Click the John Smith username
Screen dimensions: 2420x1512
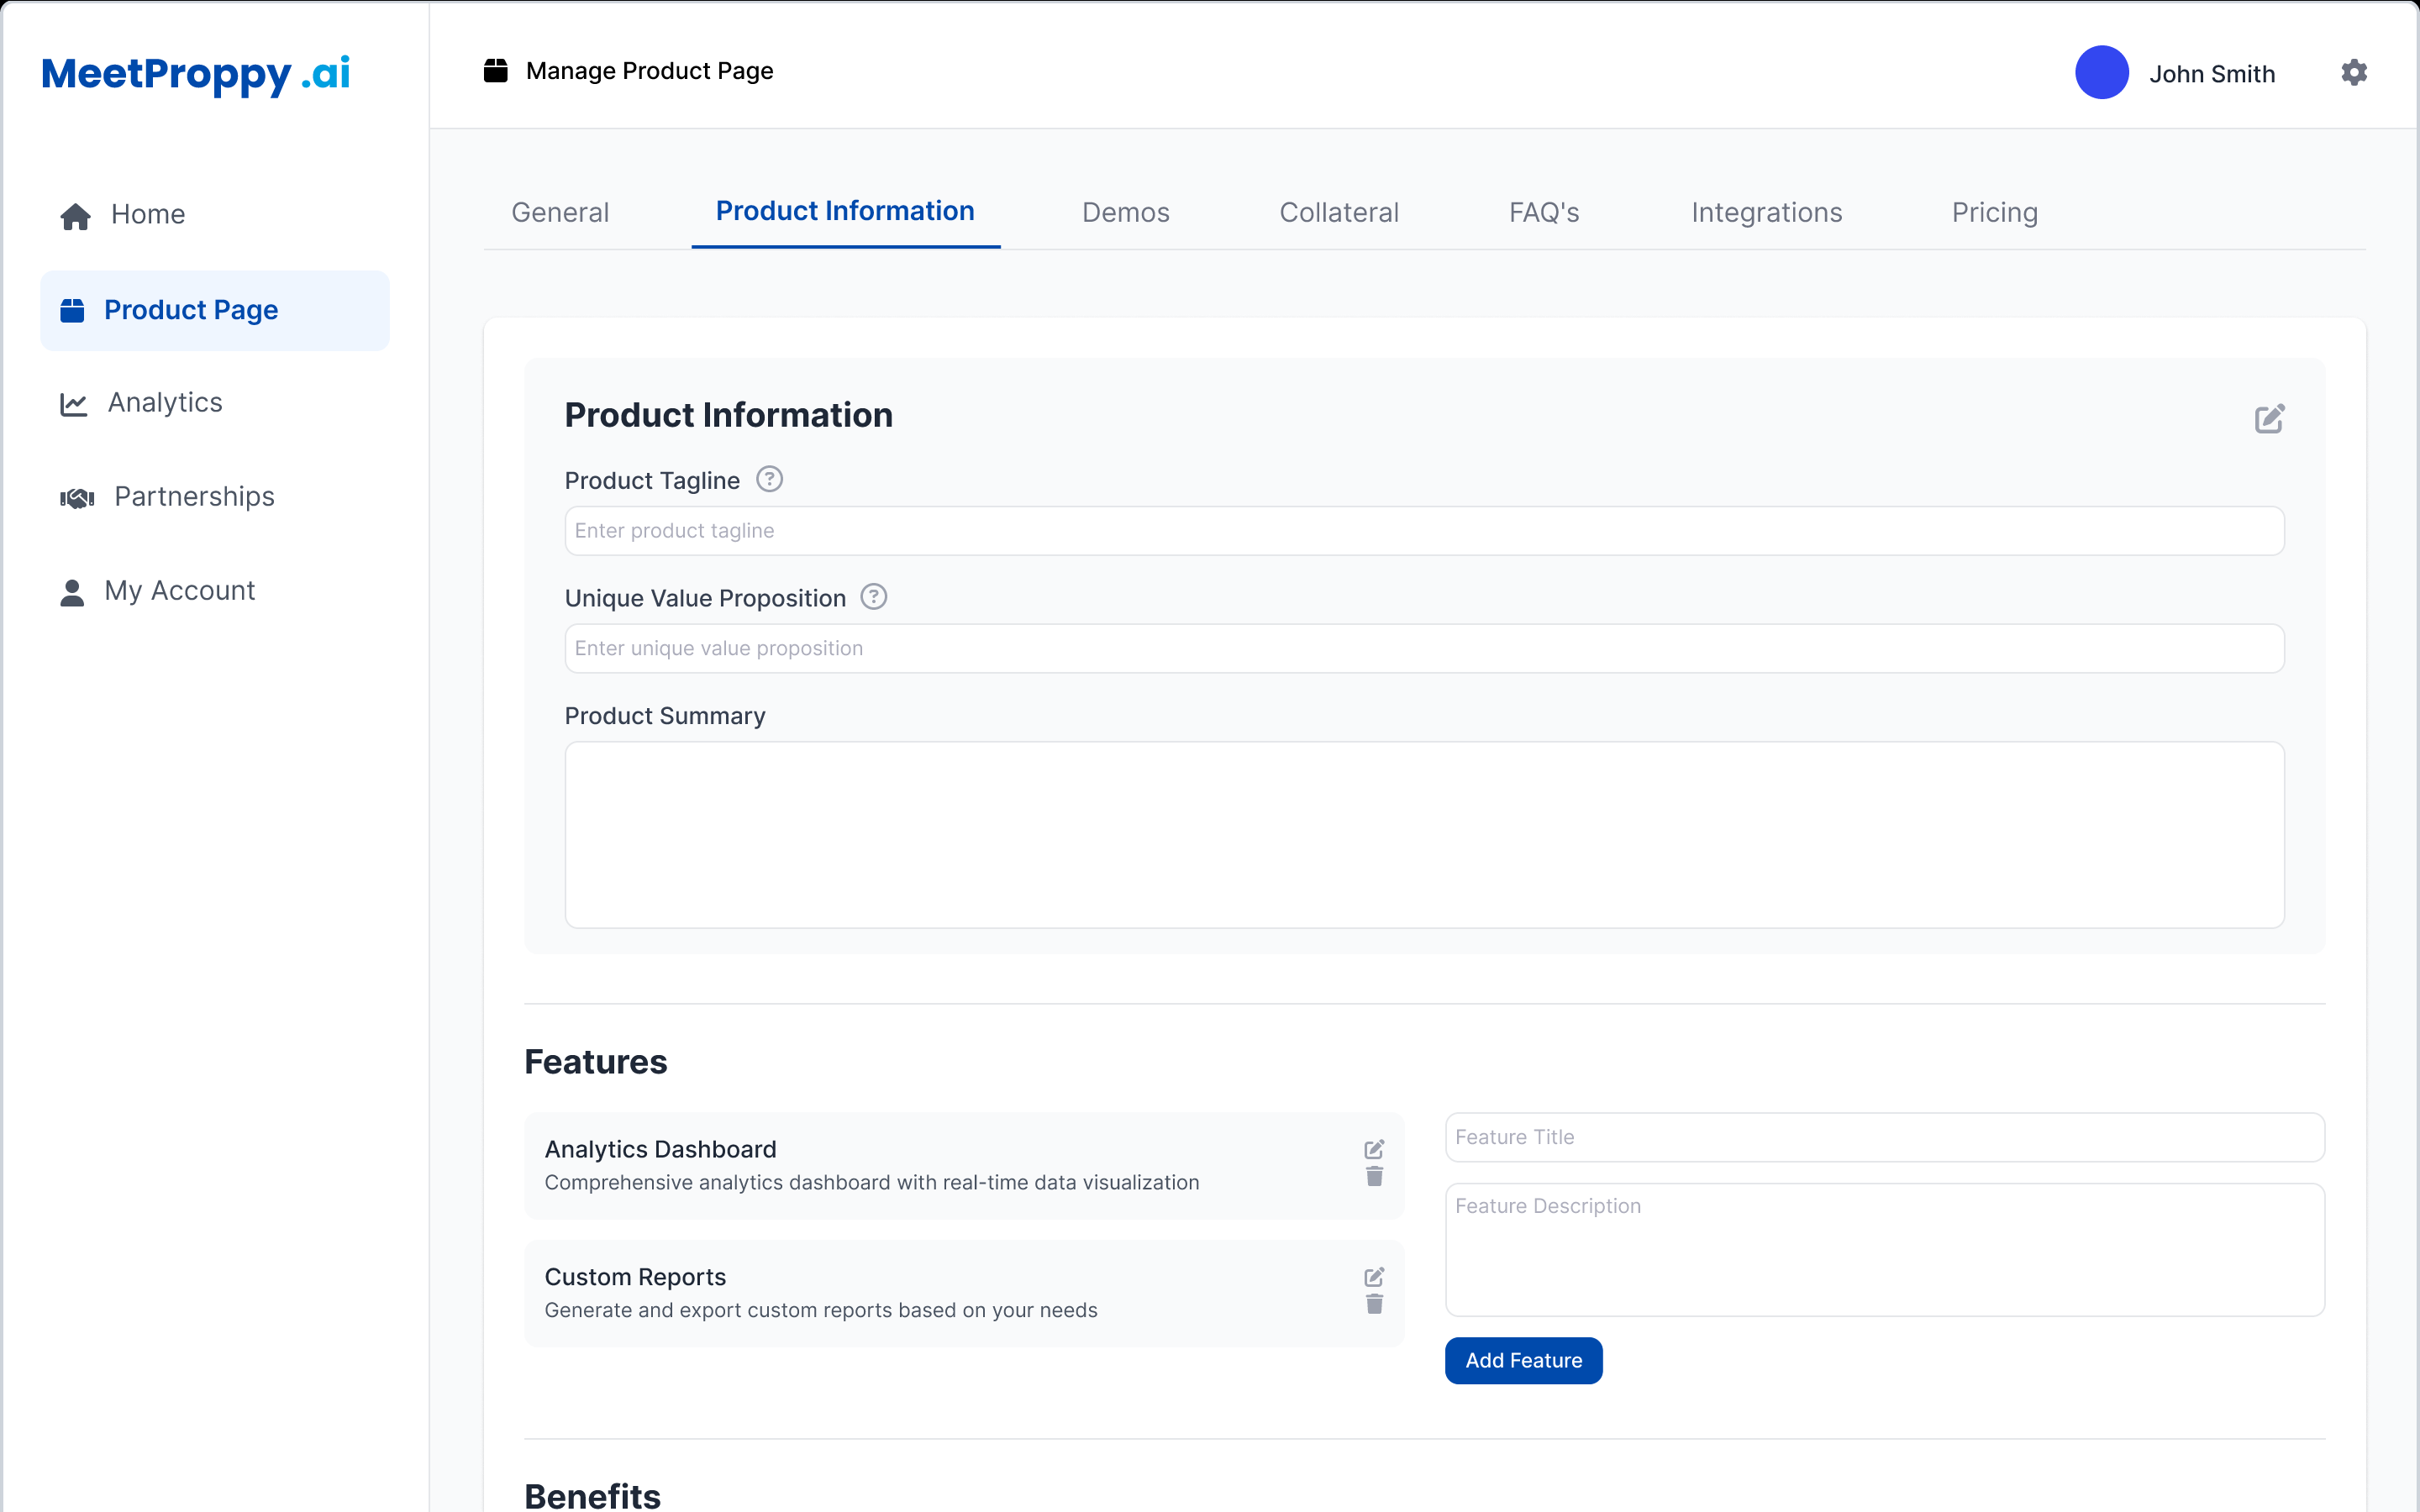2212,74
